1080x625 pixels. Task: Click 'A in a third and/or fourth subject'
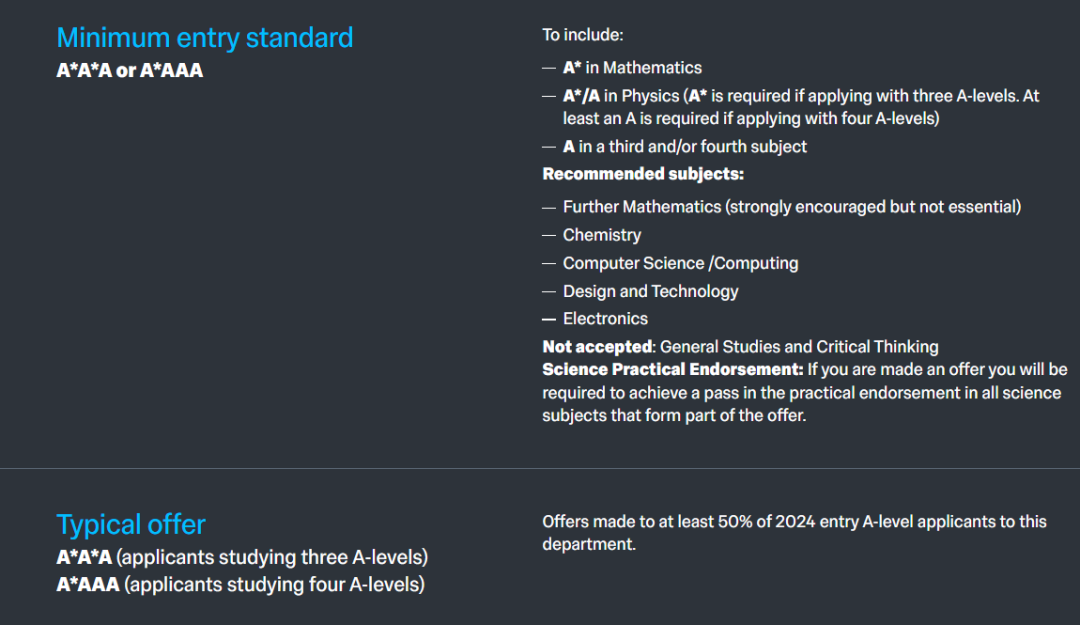(x=685, y=146)
